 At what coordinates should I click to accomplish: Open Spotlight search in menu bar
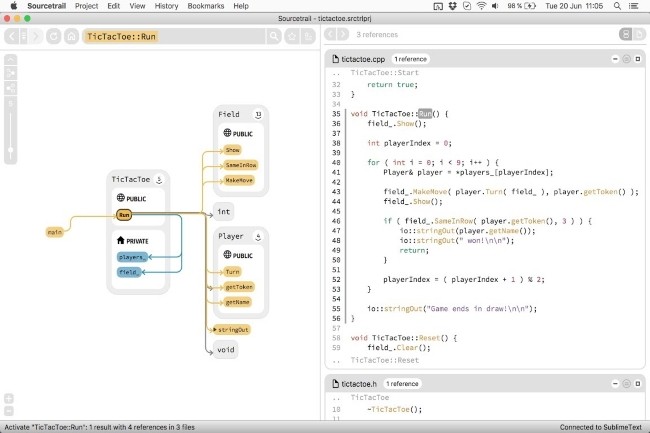coord(617,6)
